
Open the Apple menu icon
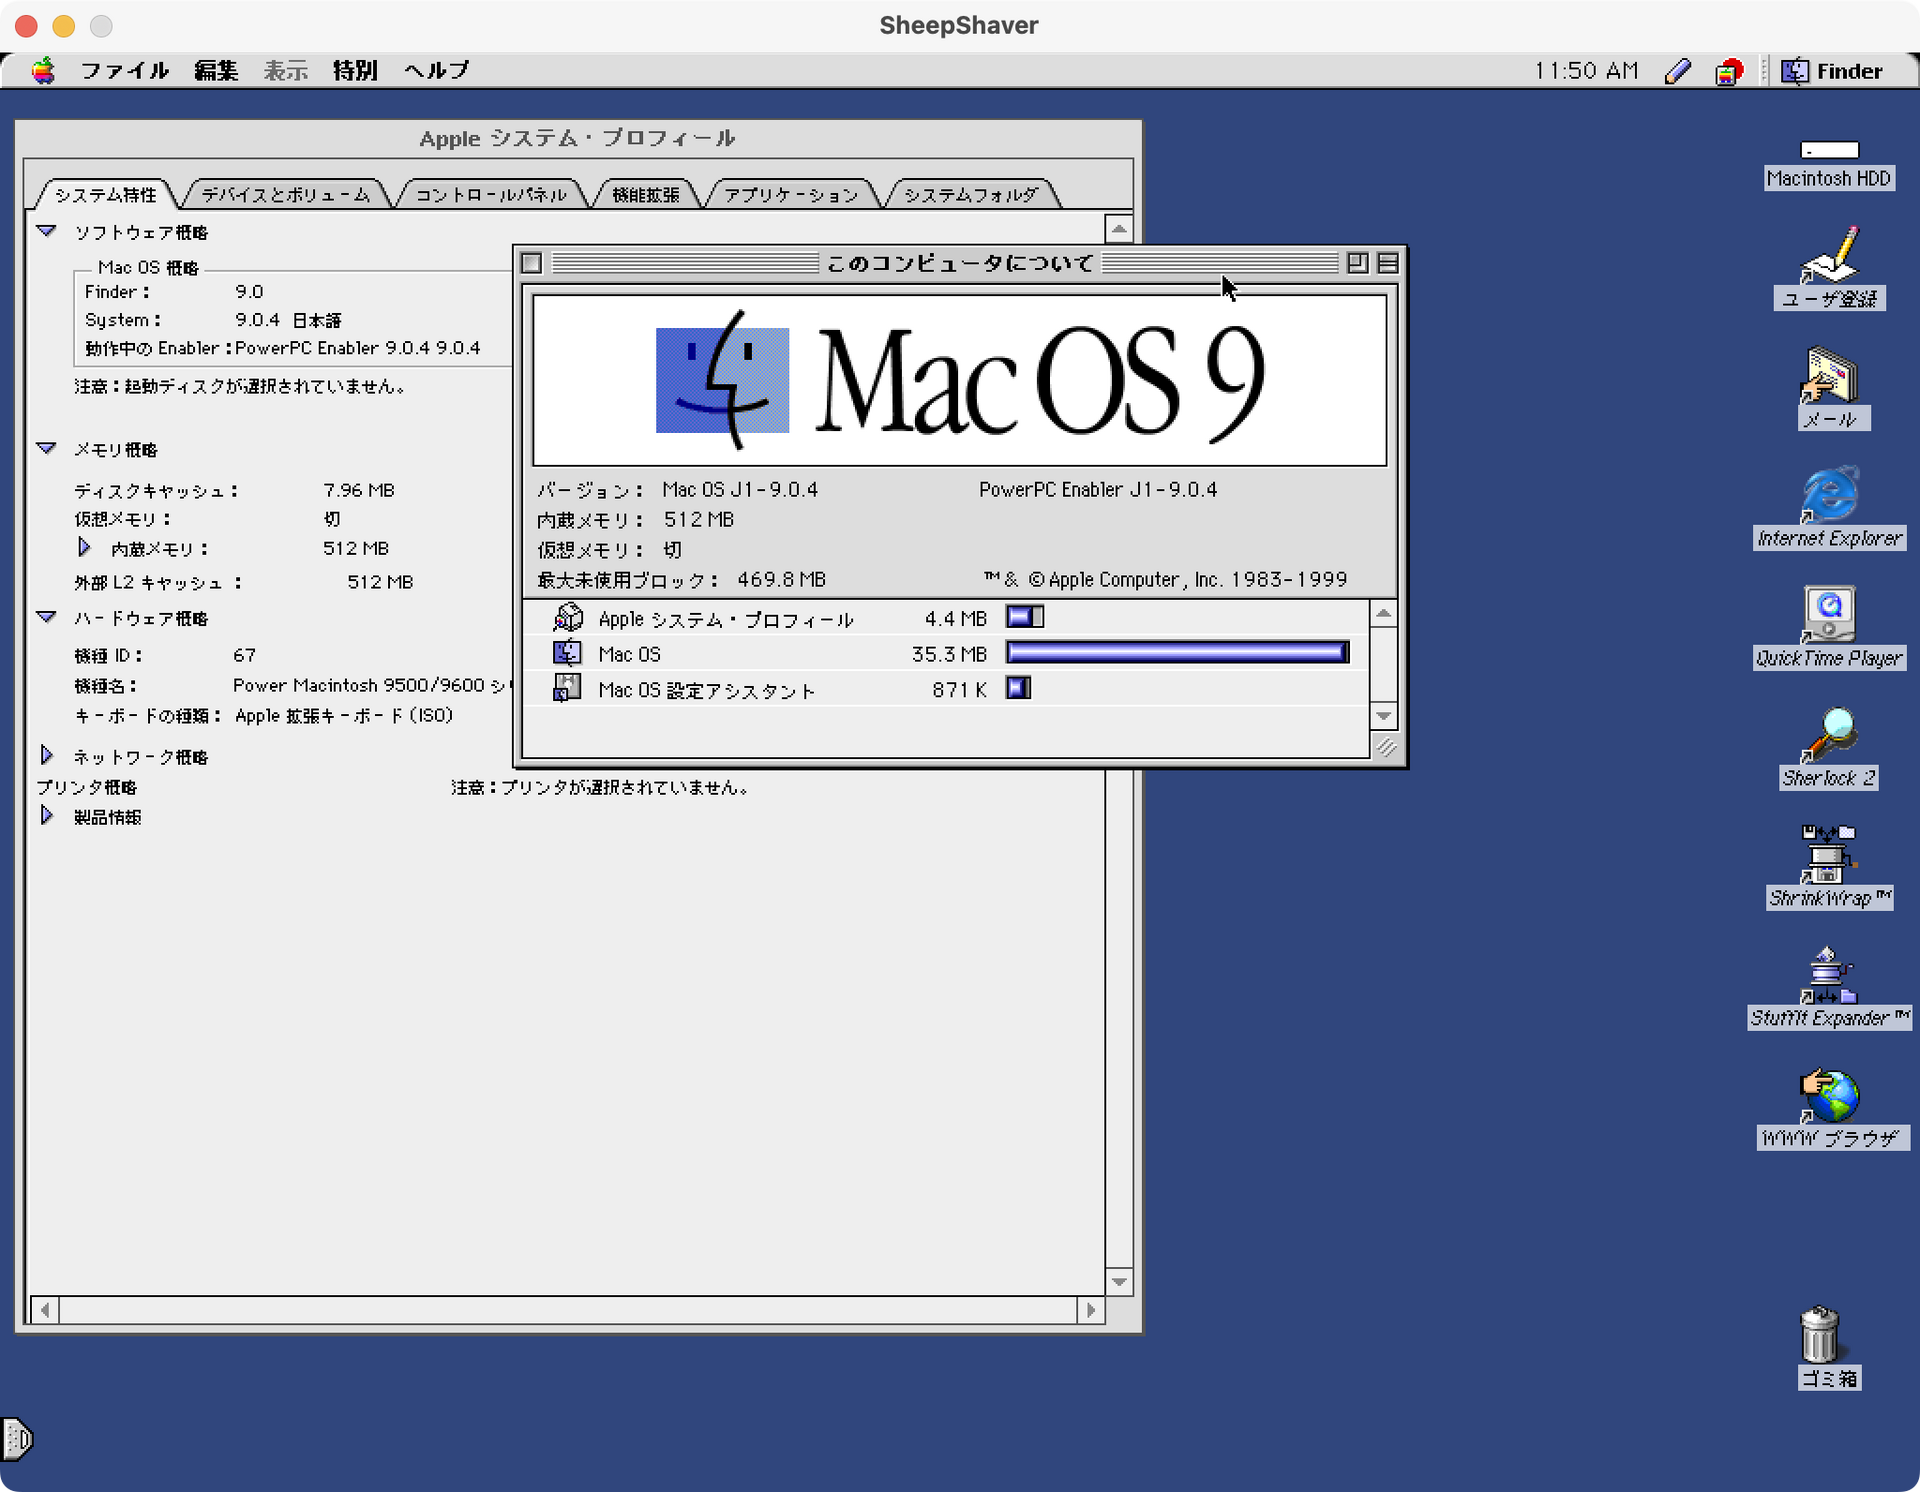(x=43, y=71)
